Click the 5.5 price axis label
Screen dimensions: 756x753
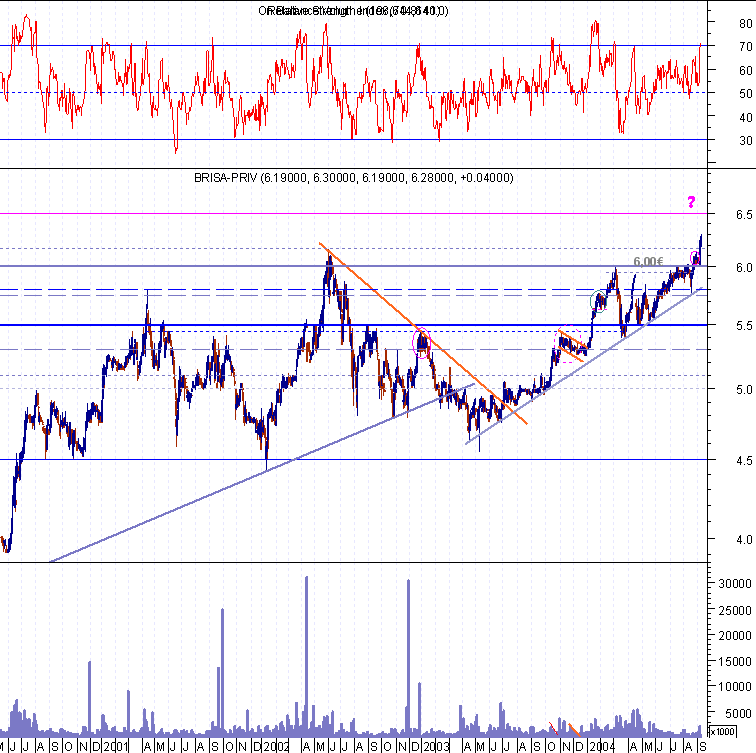[x=744, y=326]
